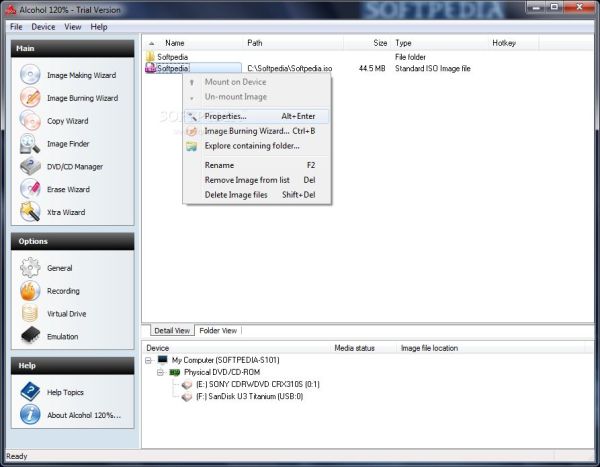Click the Ready status bar text
600x467 pixels.
coord(17,456)
